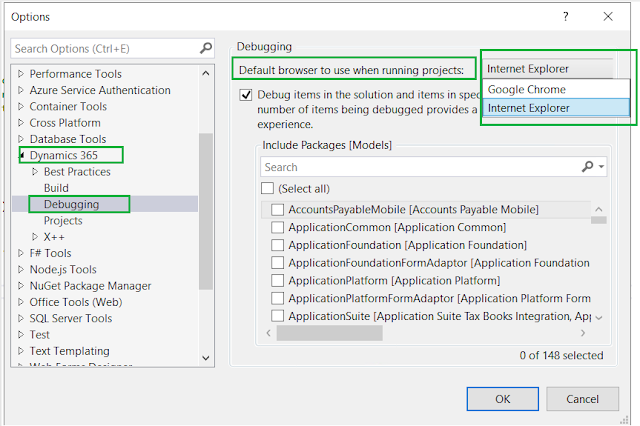
Task: Open the default browser combo box
Action: pos(548,69)
